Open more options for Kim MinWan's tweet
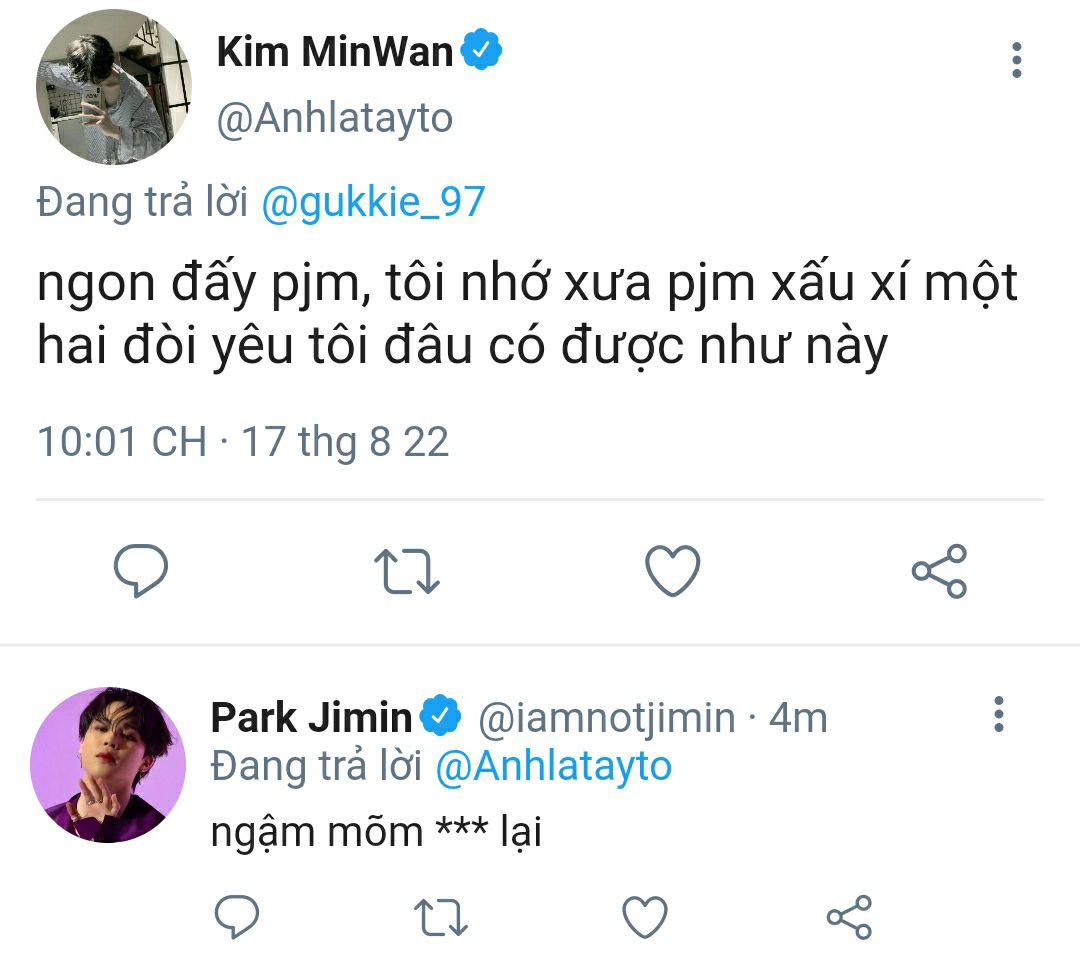The height and width of the screenshot is (953, 1080). click(x=1017, y=61)
